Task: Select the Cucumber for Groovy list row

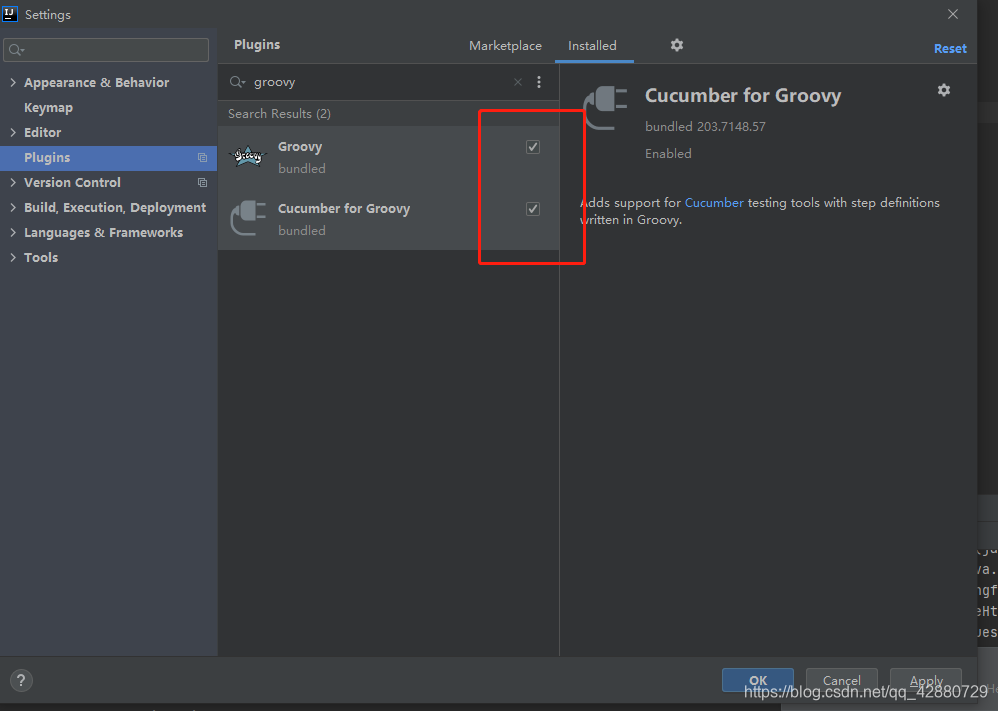Action: click(388, 218)
